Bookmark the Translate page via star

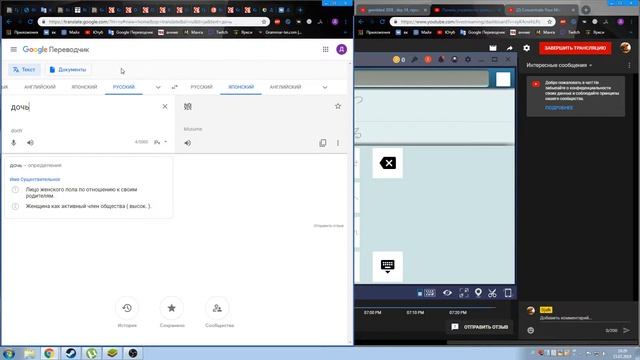264,22
